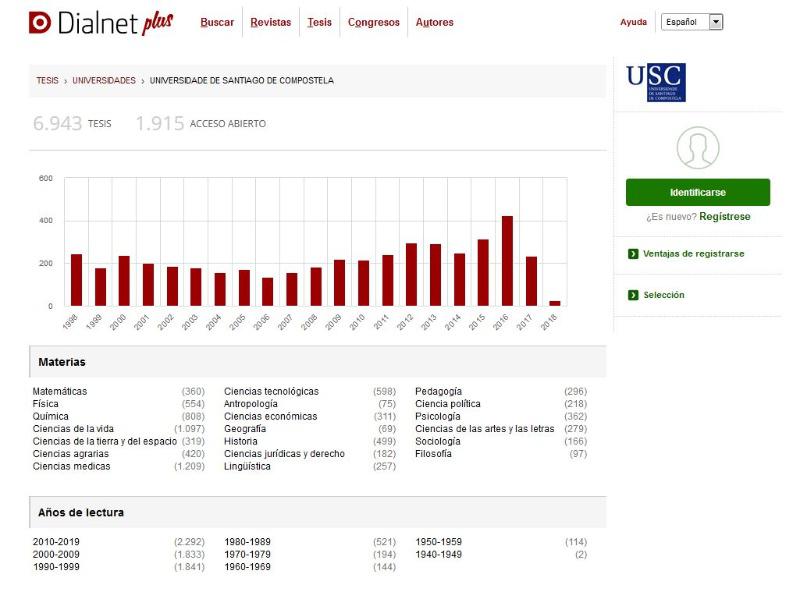Filter by Ciencias médicas subject
Screen dimensions: 800x592
pos(71,466)
